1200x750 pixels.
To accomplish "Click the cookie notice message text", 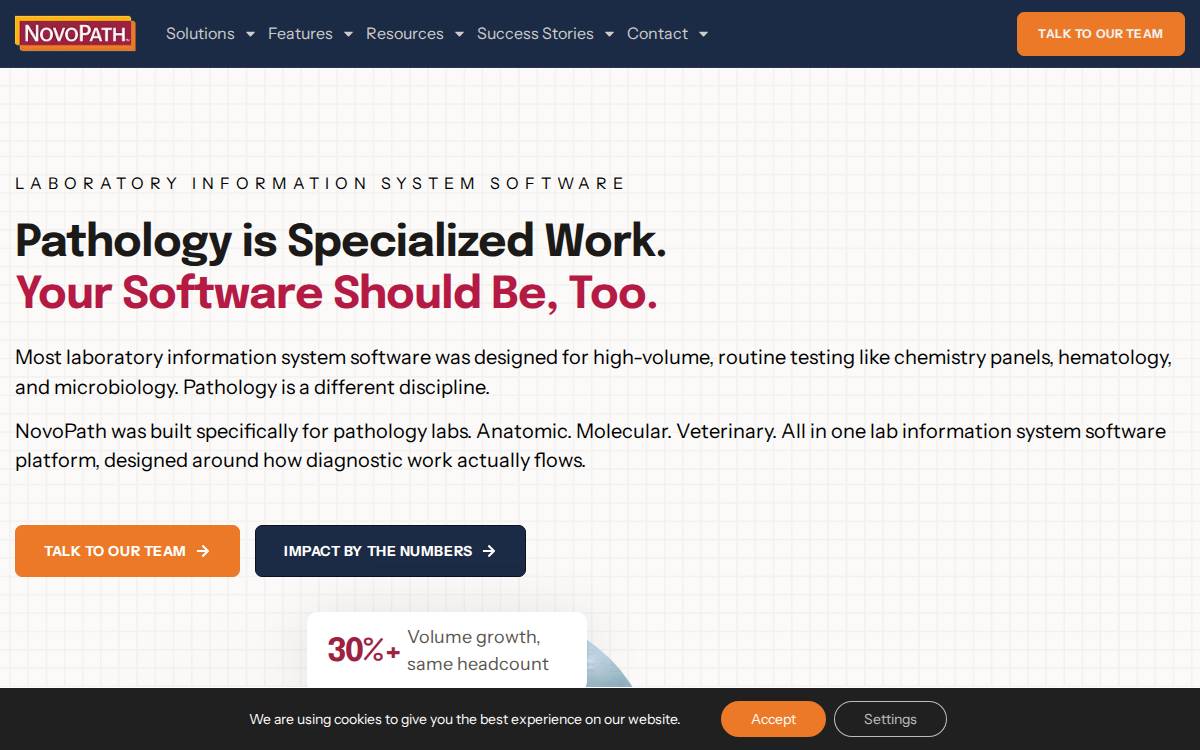I will 465,719.
